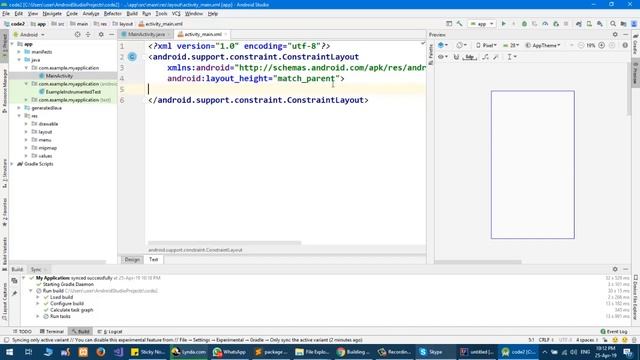Screen dimensions: 640x360
Task: Click the phone preview canvas
Action: click(533, 164)
